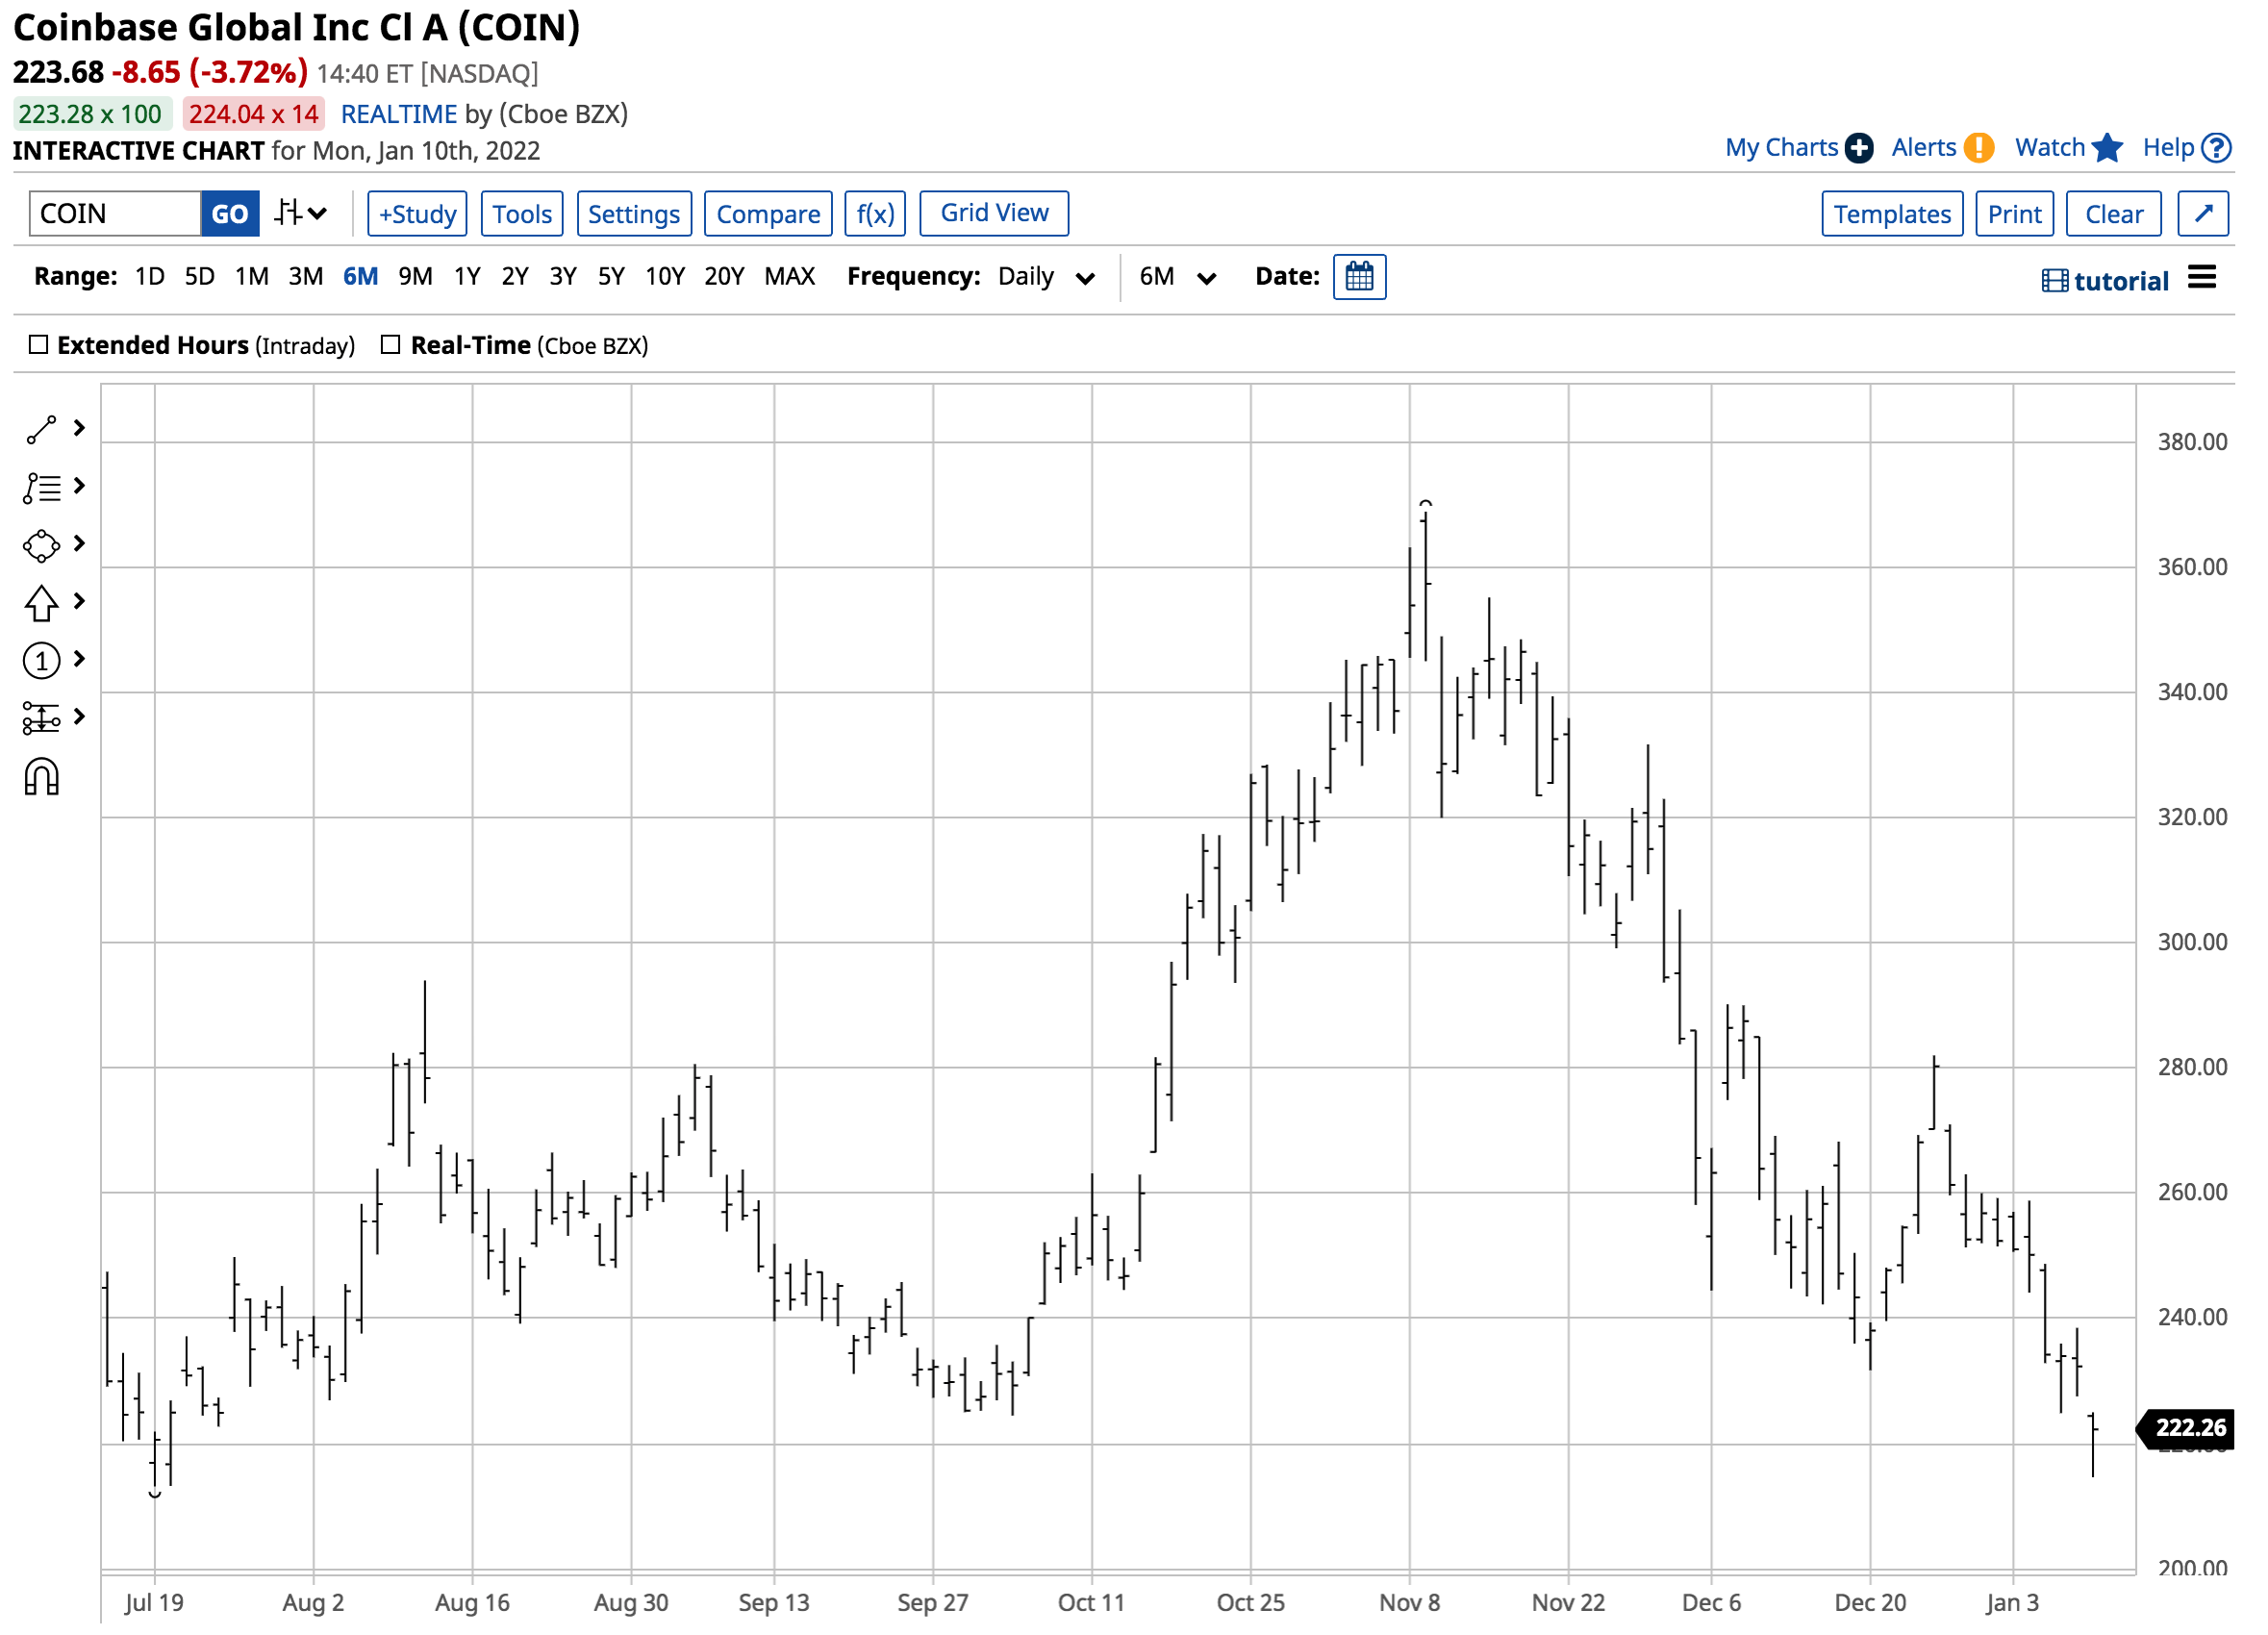Click the COIN symbol input field
Screen dimensions: 2268x1635
click(x=115, y=214)
